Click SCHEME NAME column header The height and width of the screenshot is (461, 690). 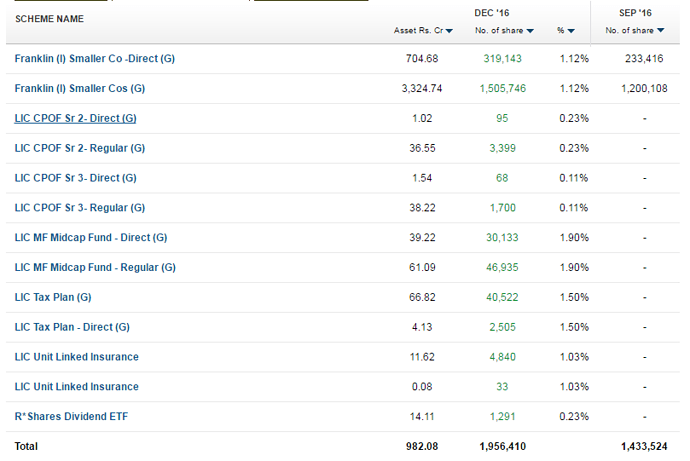(x=49, y=19)
